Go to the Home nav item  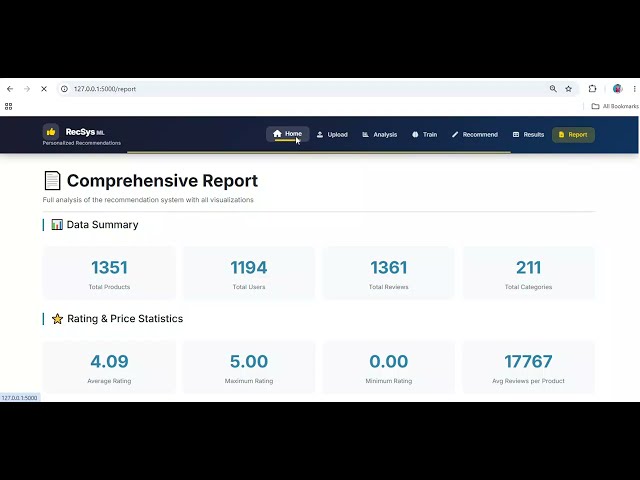287,134
